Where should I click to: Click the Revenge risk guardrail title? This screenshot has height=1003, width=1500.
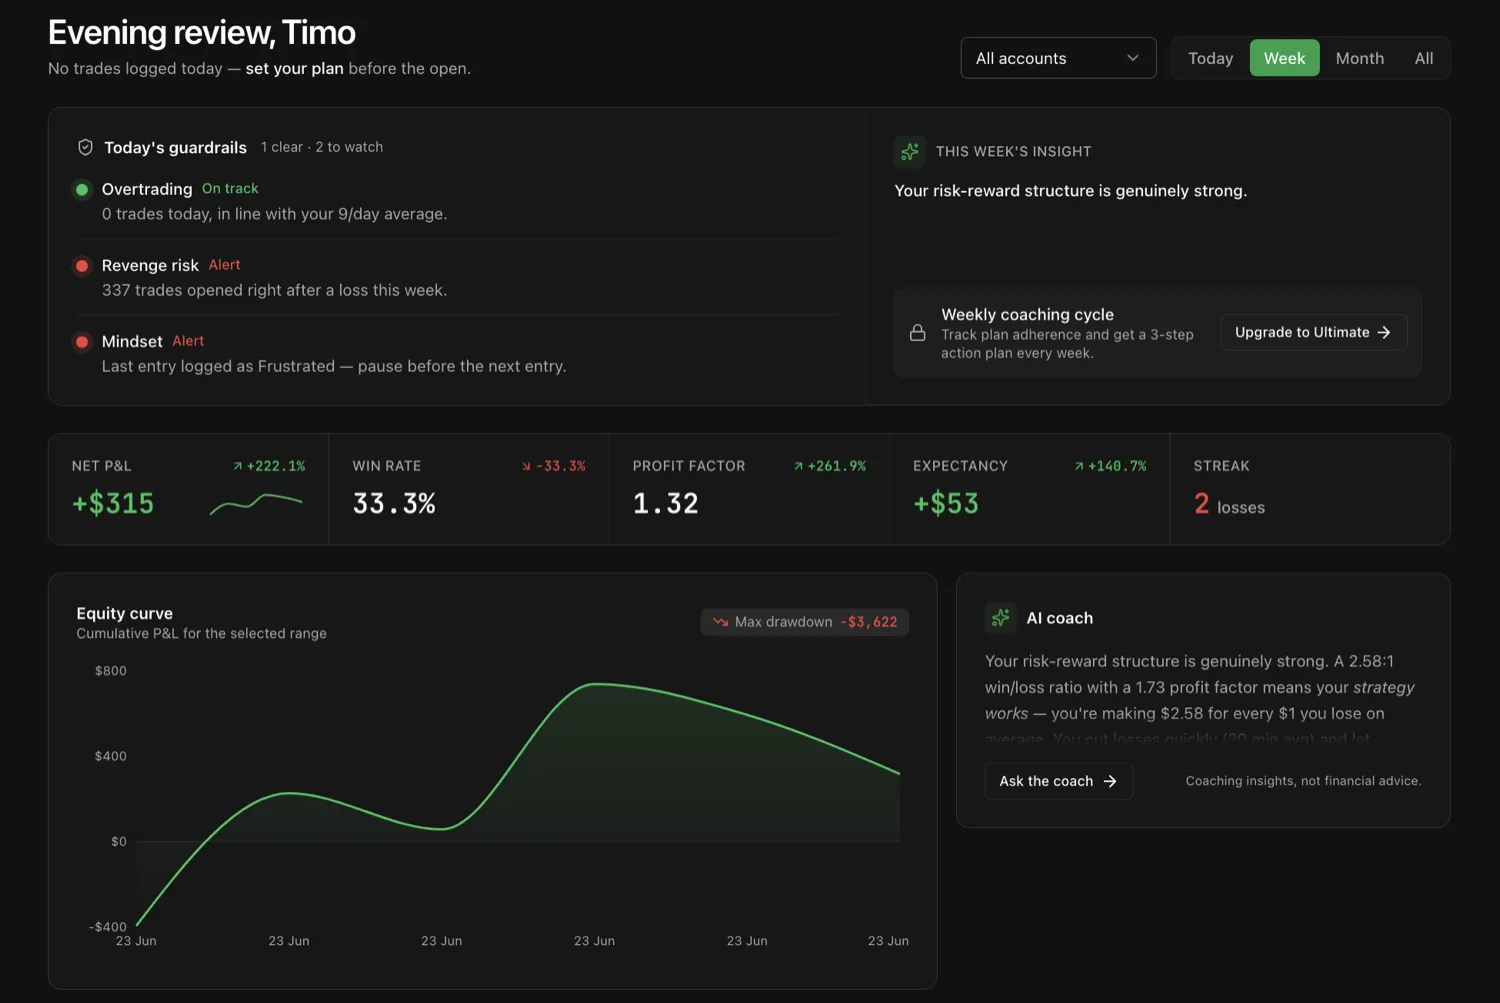(x=150, y=265)
